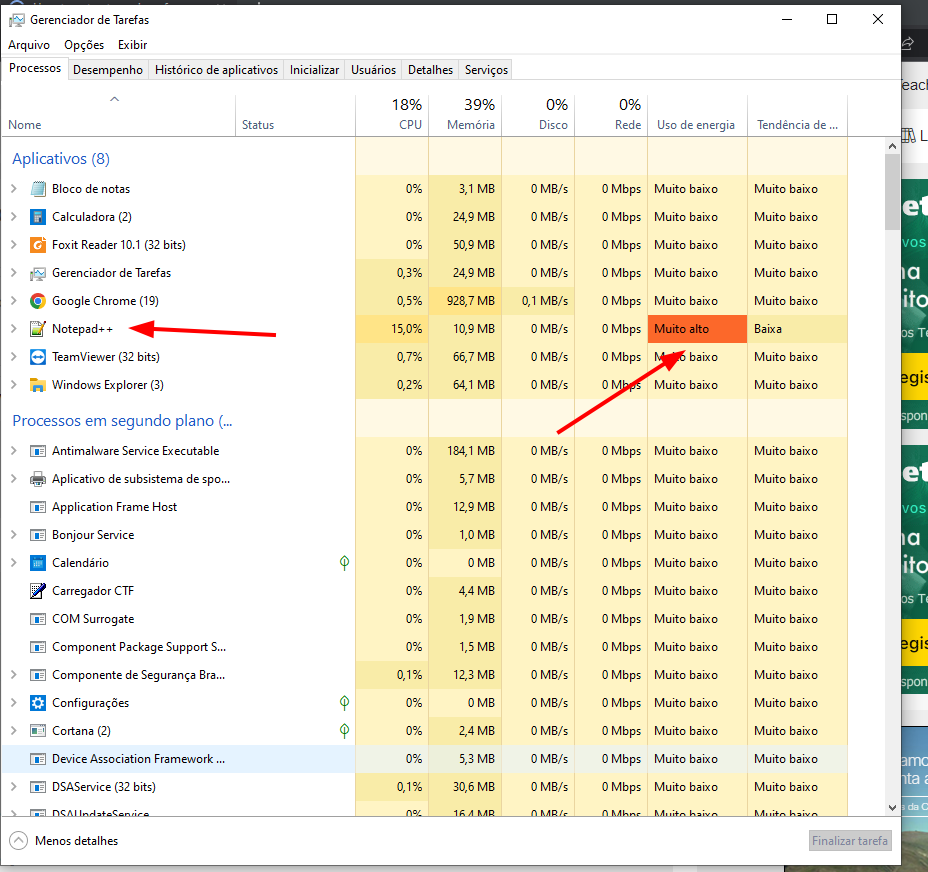Click the TeamViewer blue icon
The image size is (928, 872).
pos(38,357)
